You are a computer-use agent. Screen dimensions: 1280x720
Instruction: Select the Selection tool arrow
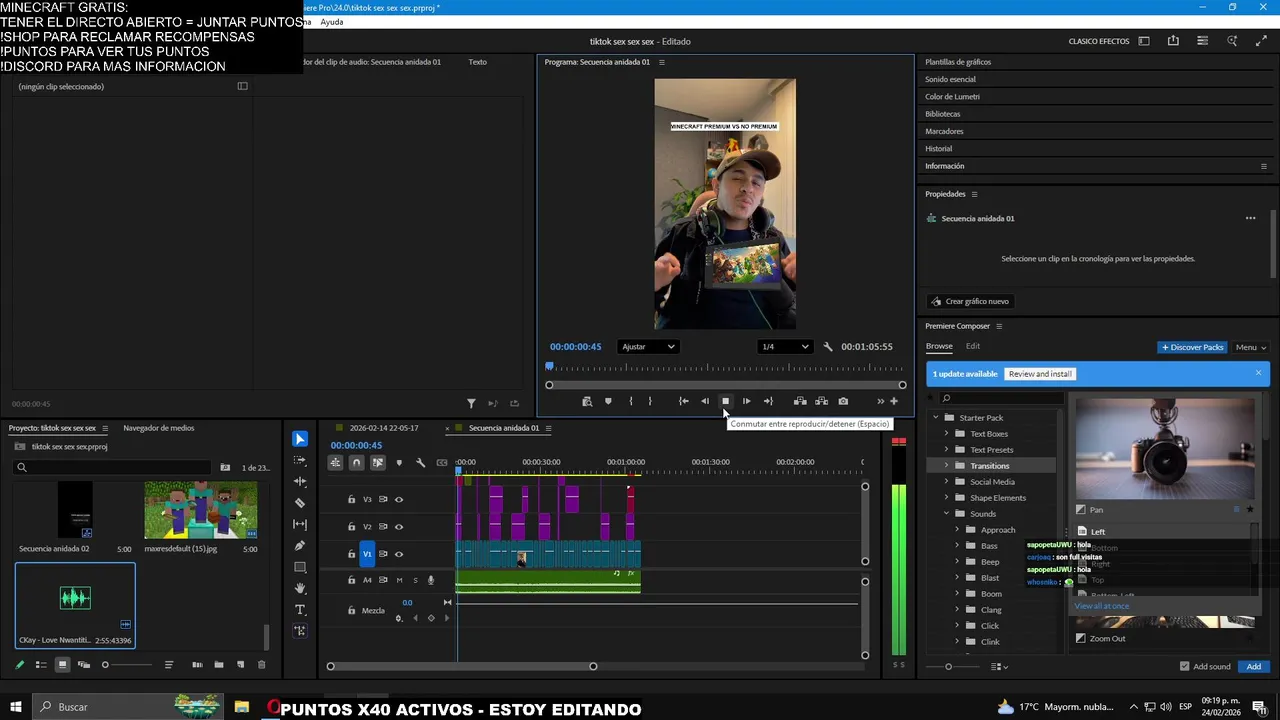coord(300,439)
